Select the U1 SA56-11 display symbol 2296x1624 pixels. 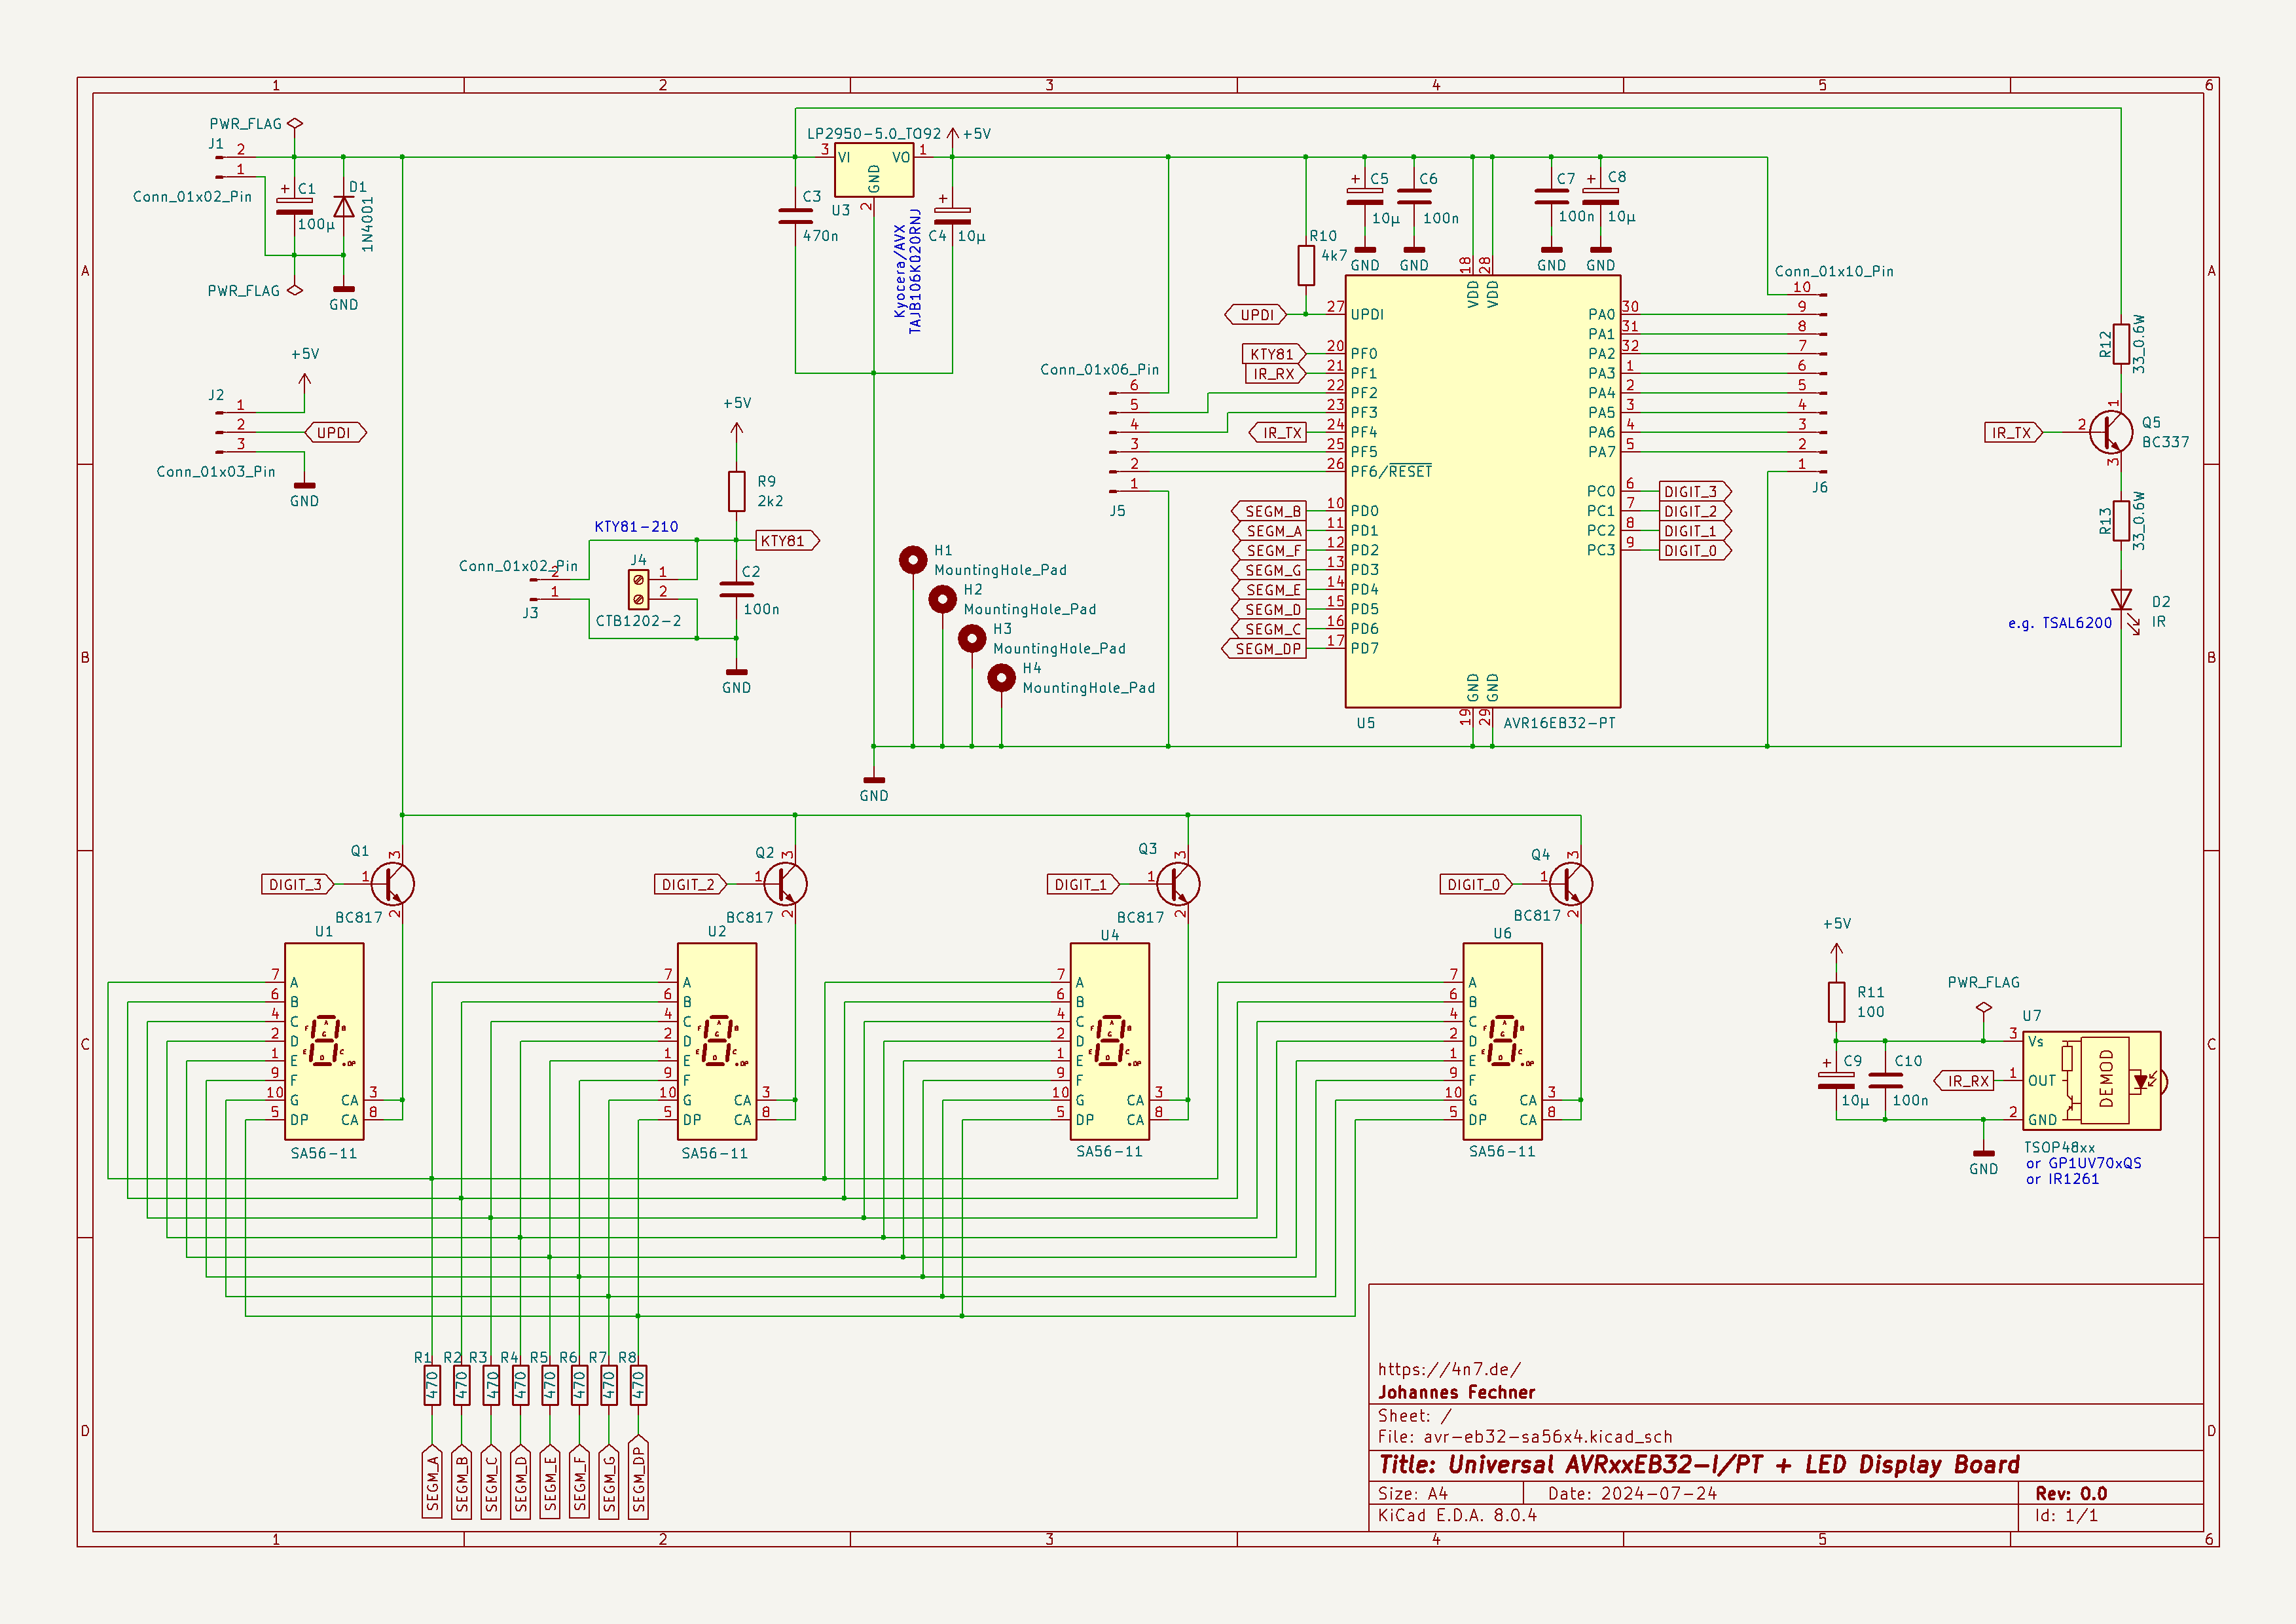324,1041
